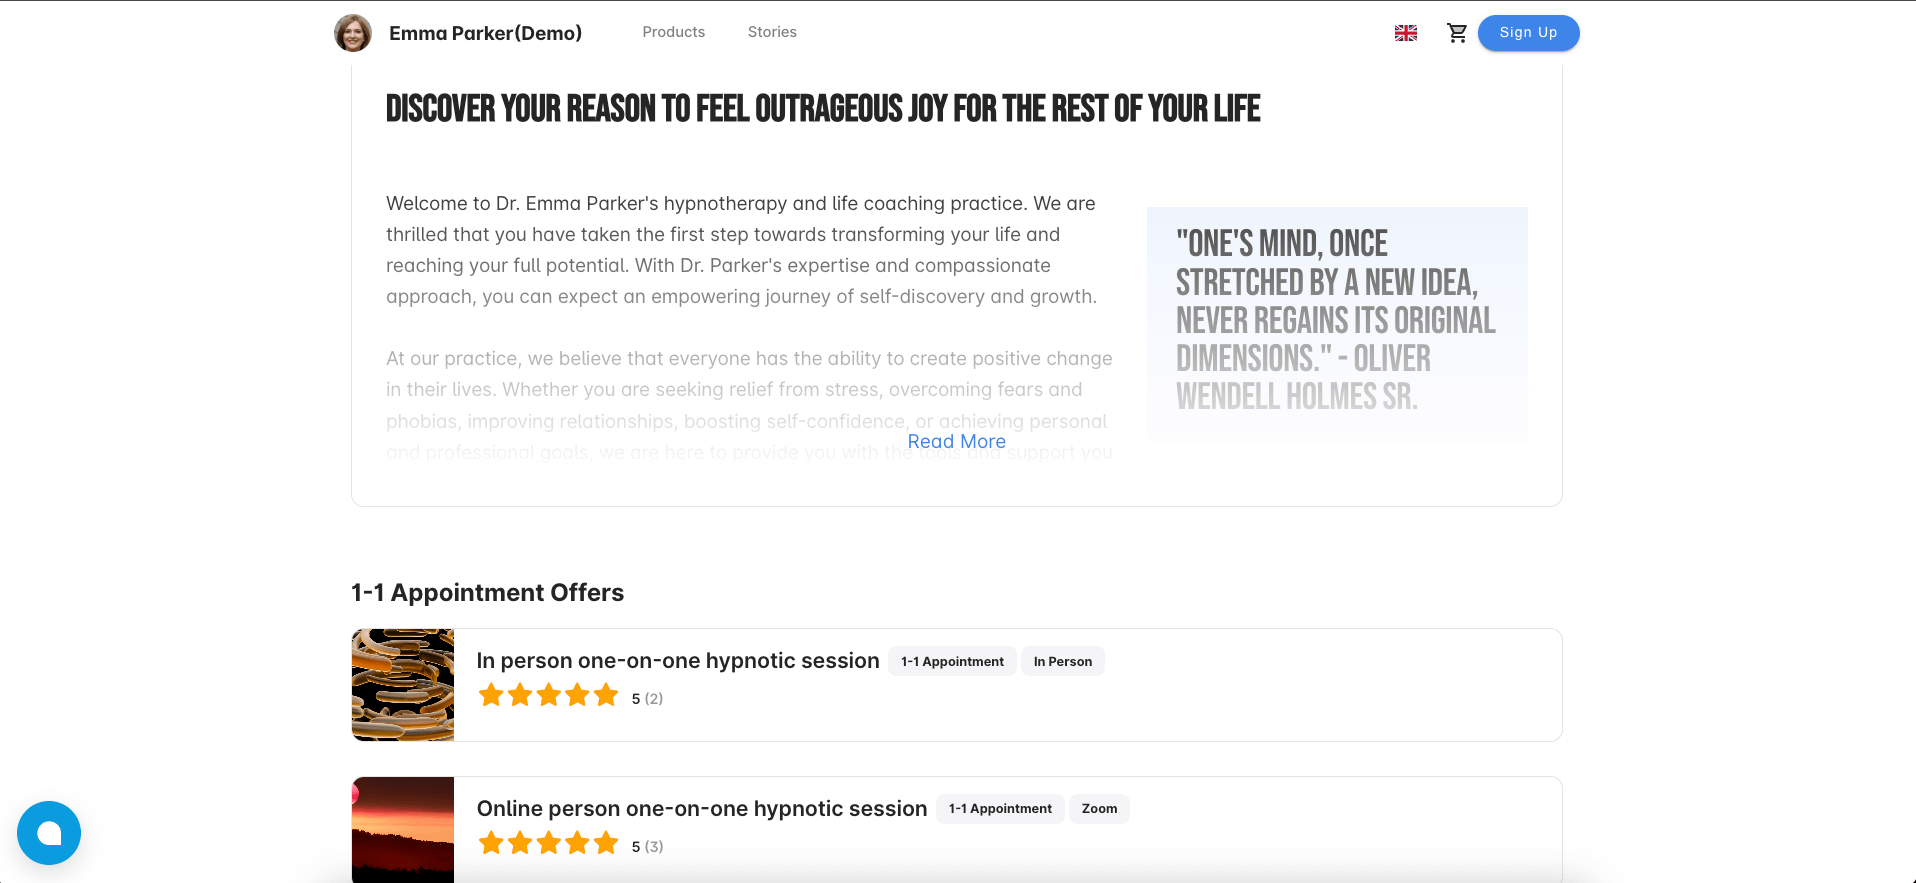
Task: Click the online session's 1-1 Appointment tag
Action: point(1000,809)
